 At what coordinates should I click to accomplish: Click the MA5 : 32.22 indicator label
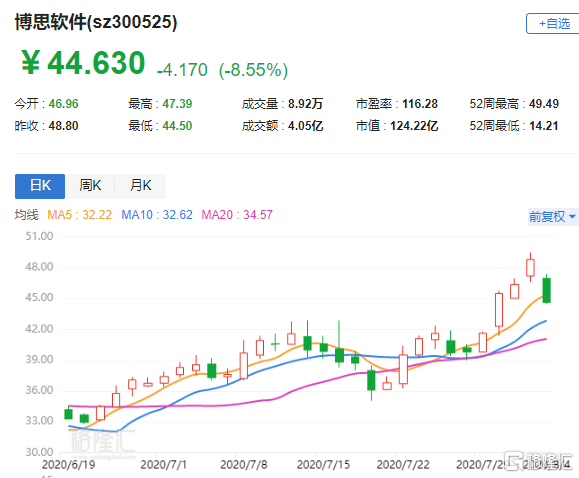pyautogui.click(x=79, y=215)
